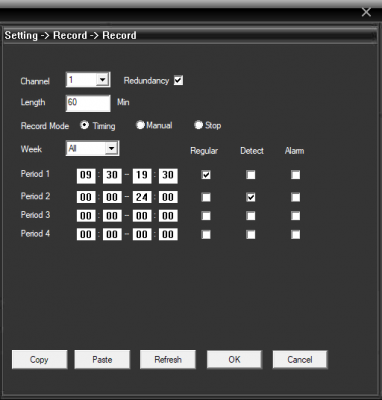Click the Refresh button
Screen dimensions: 382x400
click(x=168, y=359)
